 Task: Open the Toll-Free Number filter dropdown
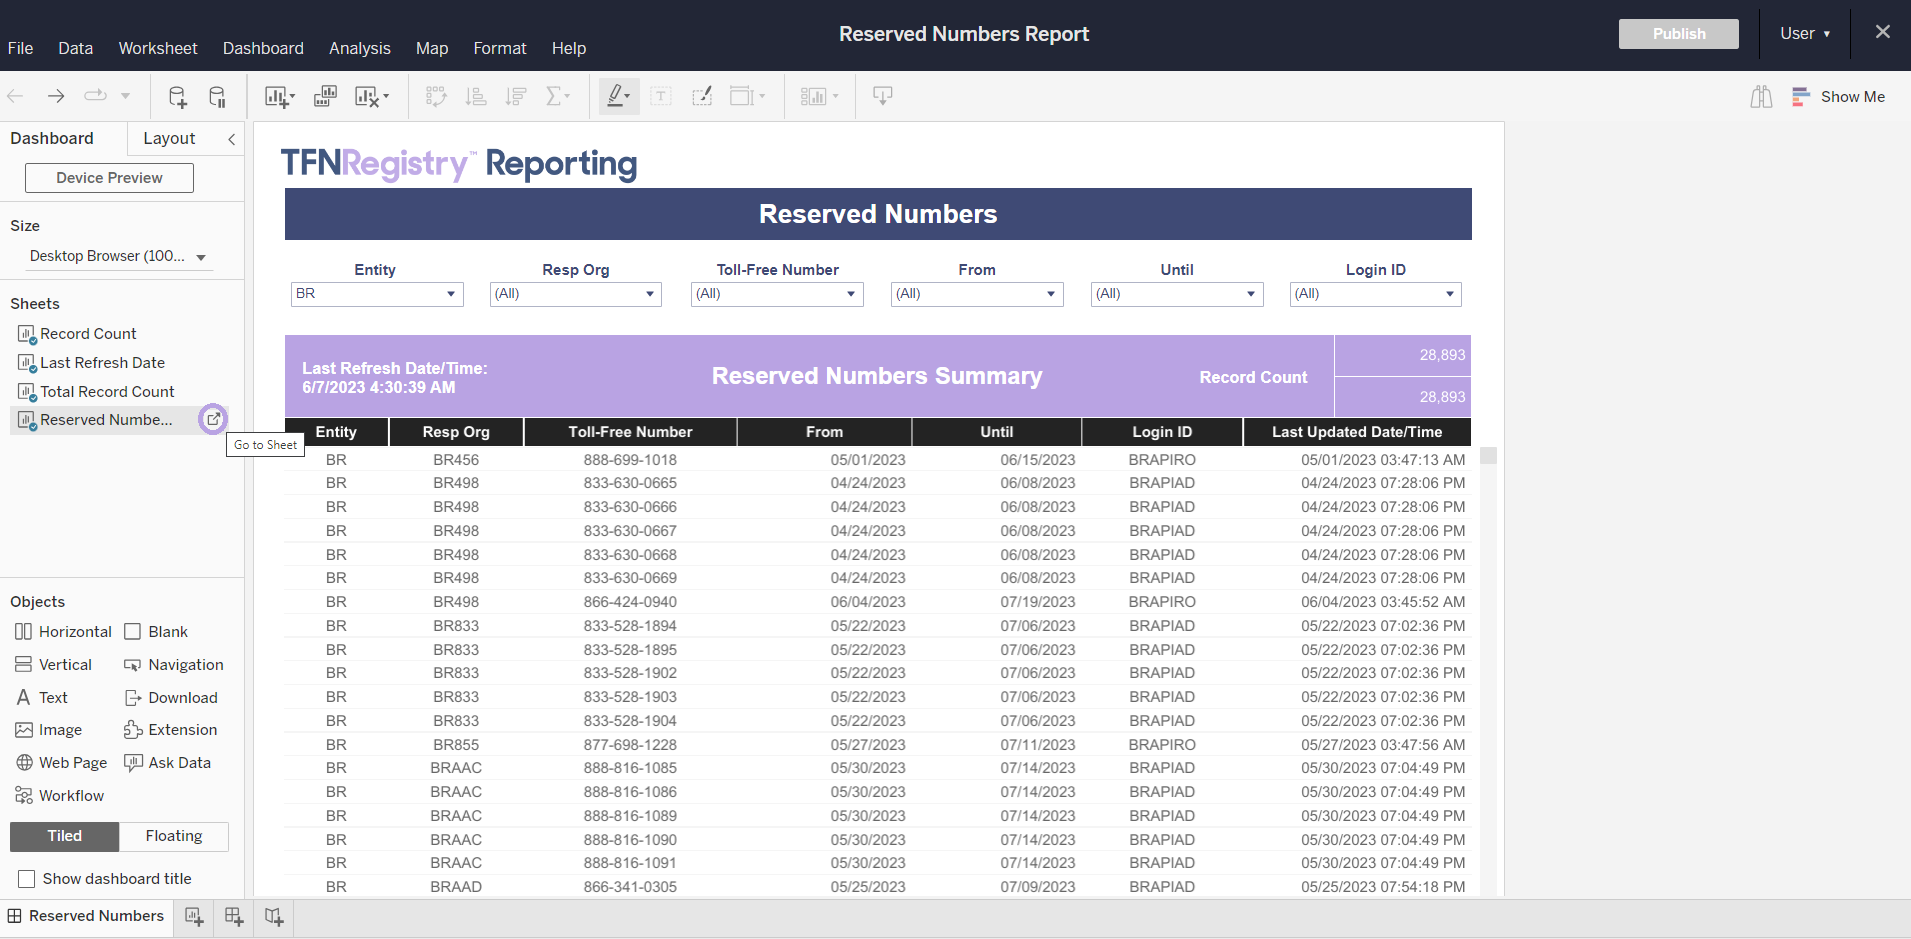point(777,294)
